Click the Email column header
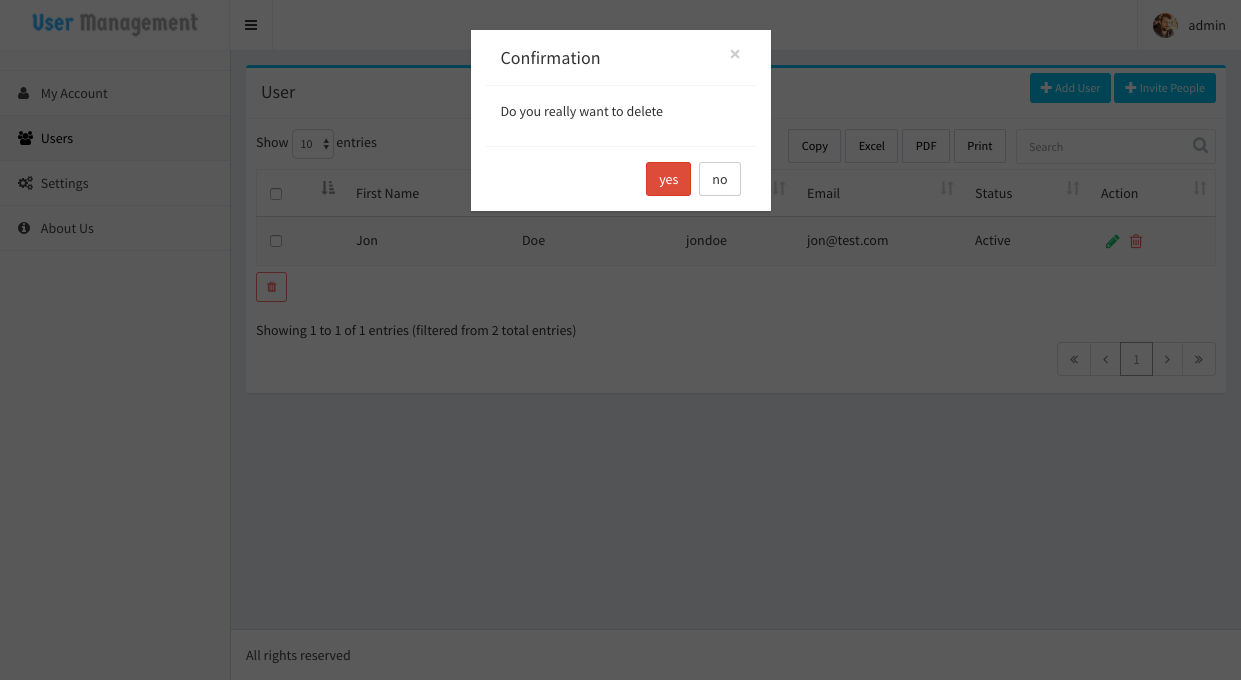1241x680 pixels. point(823,193)
